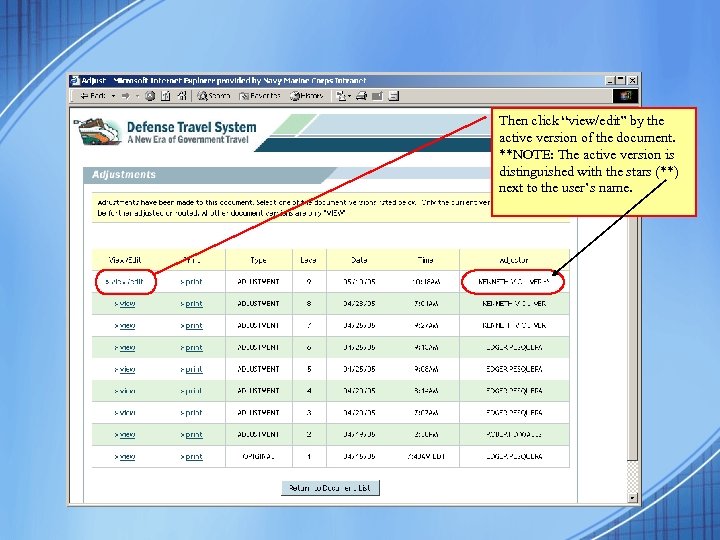Viewport: 720px width, 540px height.
Task: Open the Forward button history dropdown arrow
Action: click(137, 96)
